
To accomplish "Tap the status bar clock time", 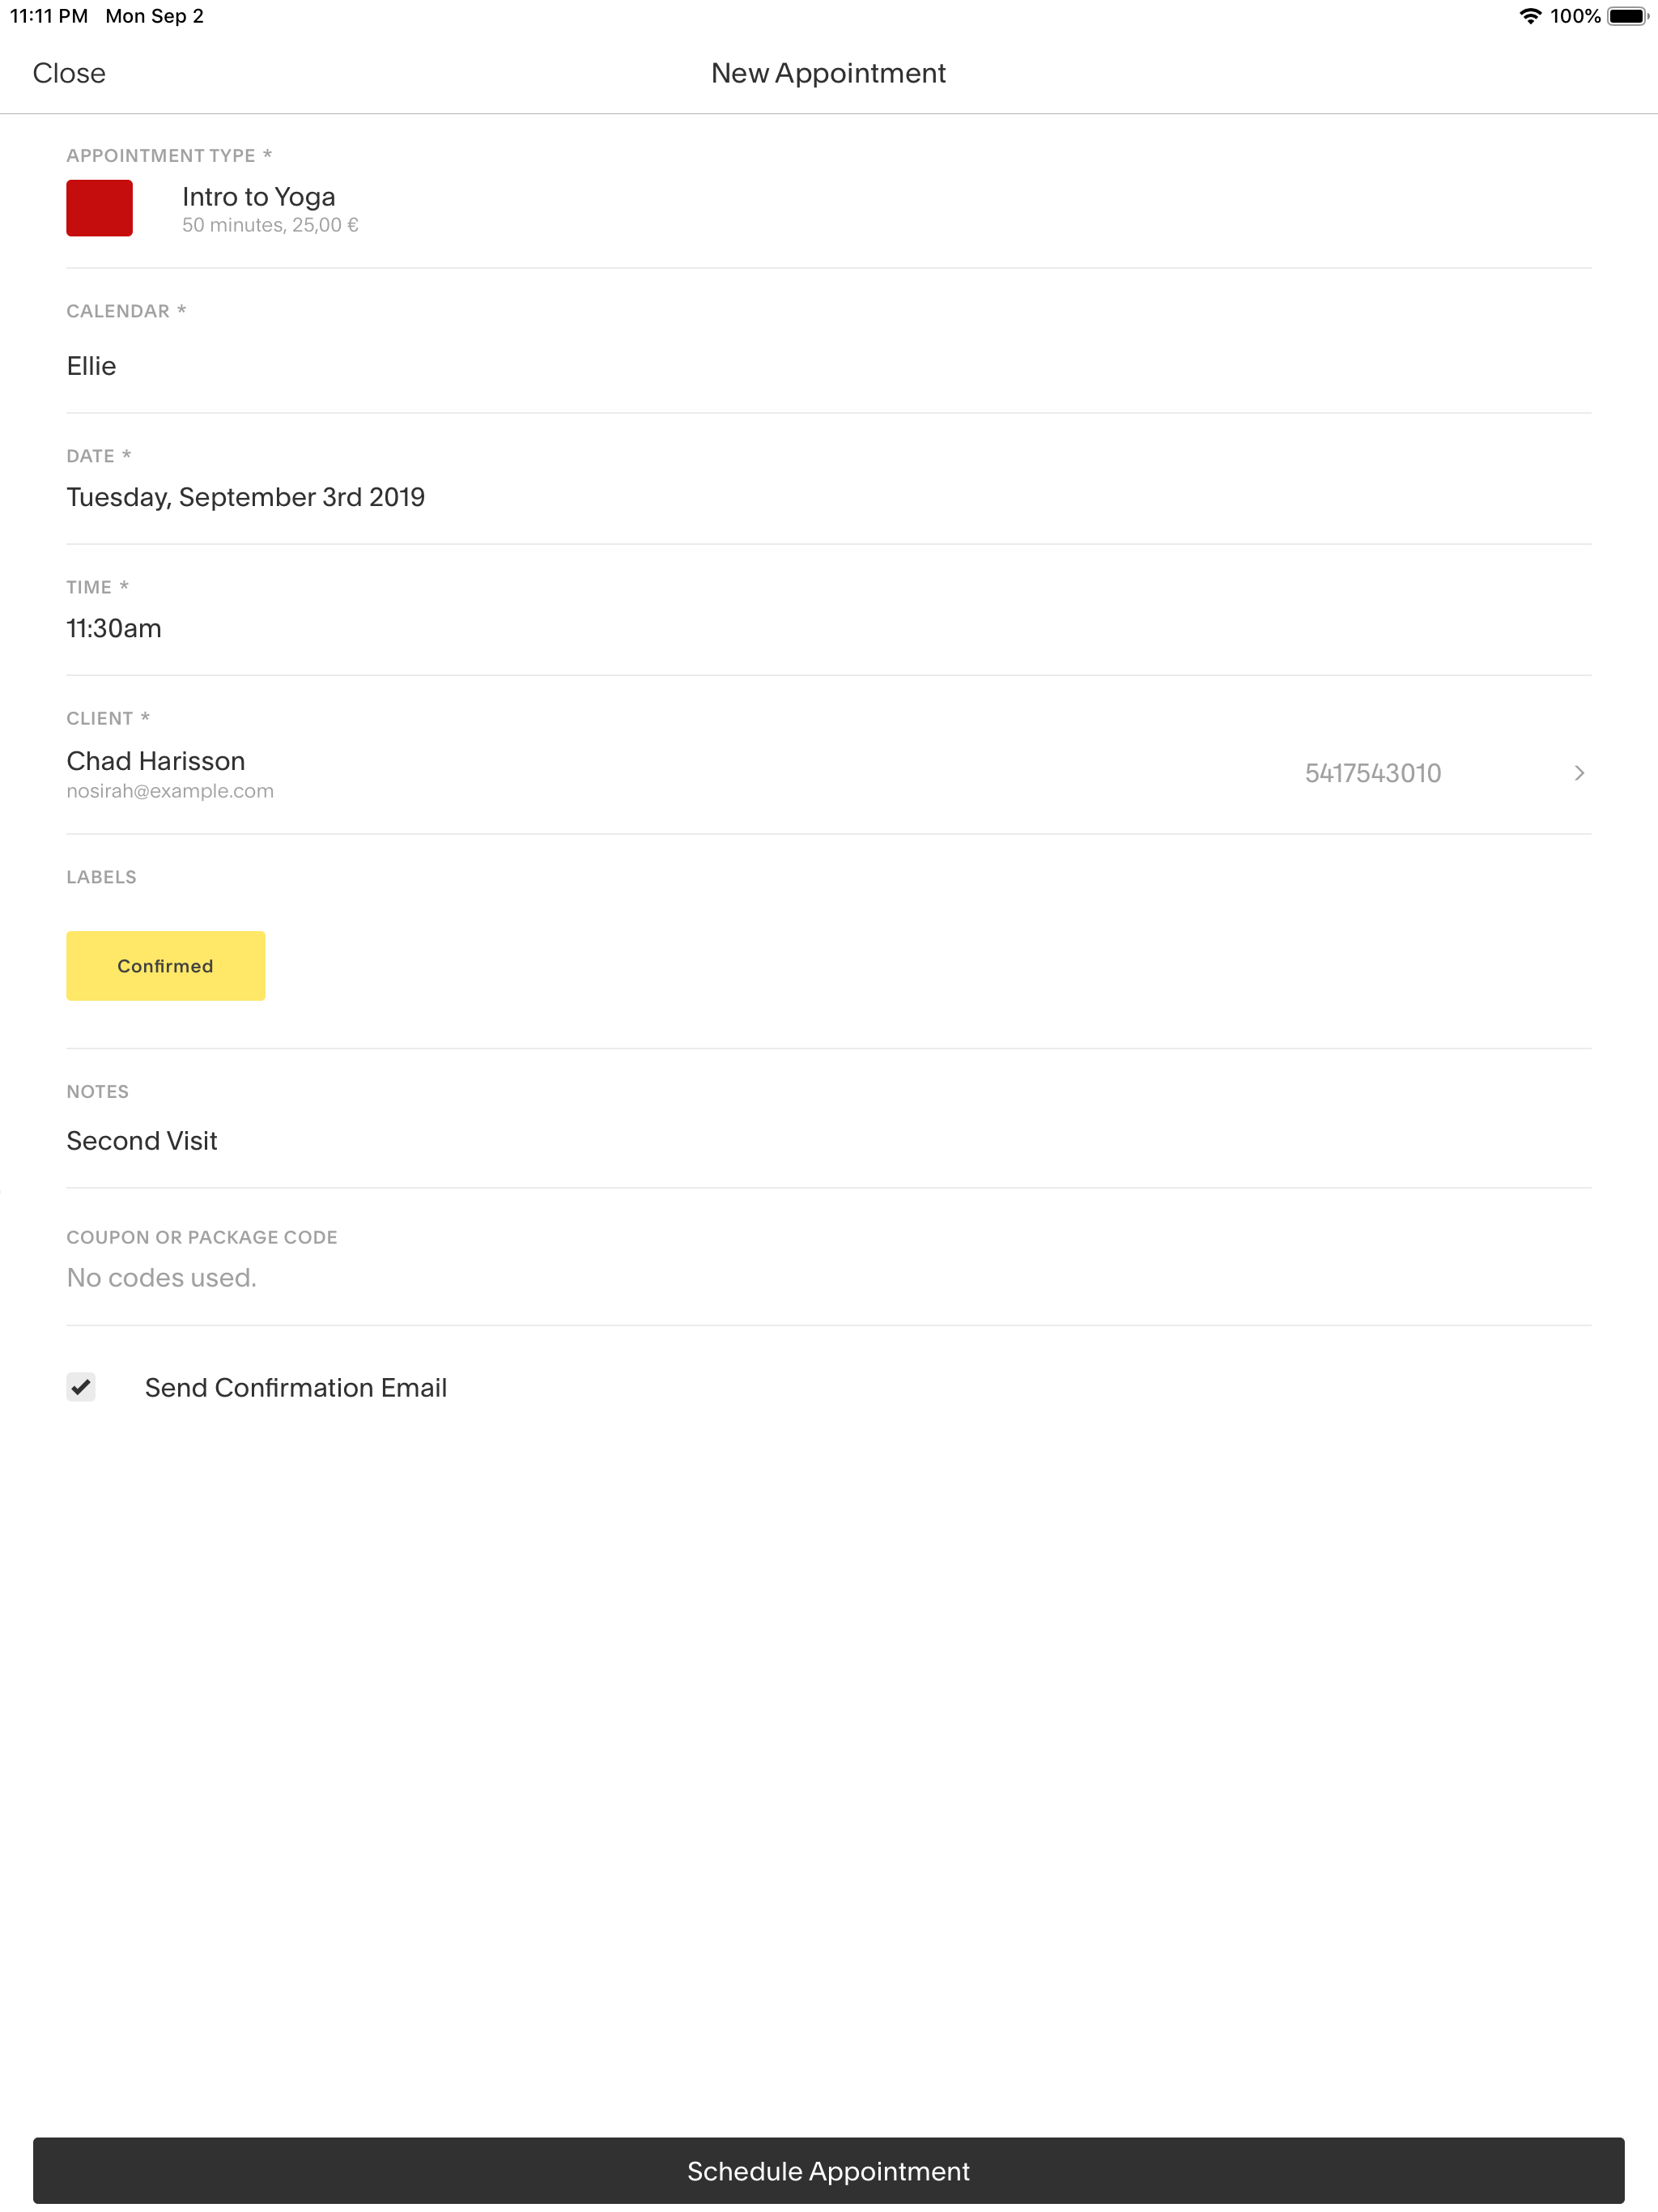I will (x=49, y=16).
